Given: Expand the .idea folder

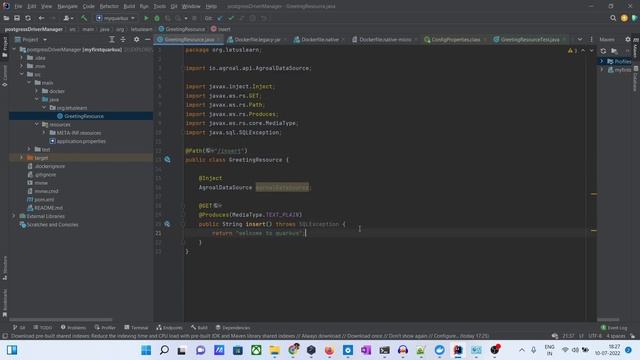Looking at the screenshot, I should coord(22,58).
